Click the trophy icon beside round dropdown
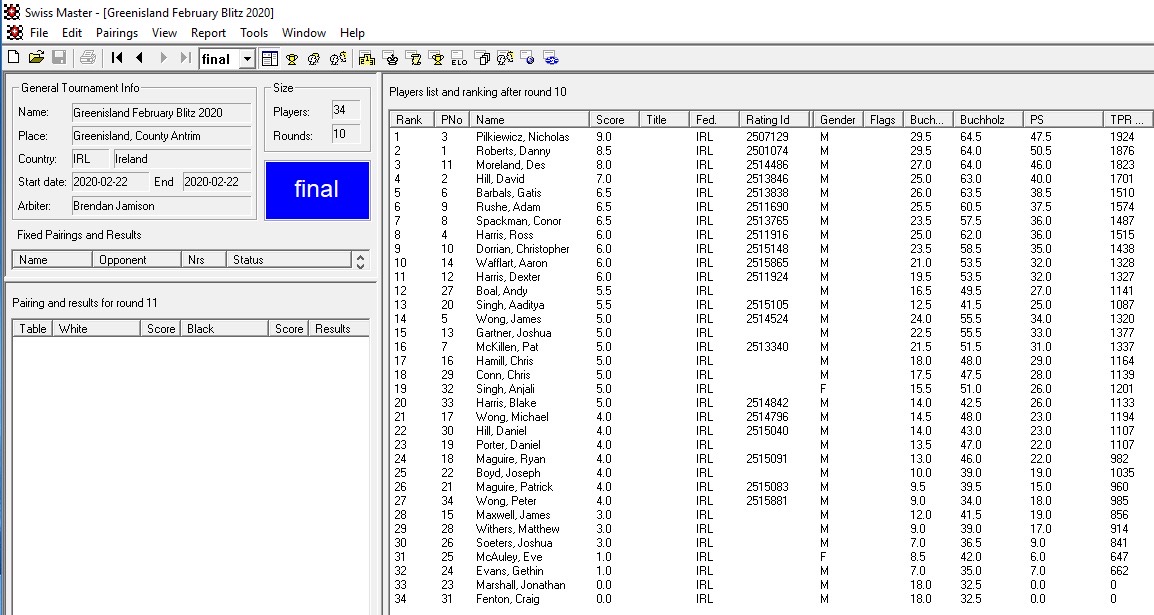1154x615 pixels. coord(292,58)
